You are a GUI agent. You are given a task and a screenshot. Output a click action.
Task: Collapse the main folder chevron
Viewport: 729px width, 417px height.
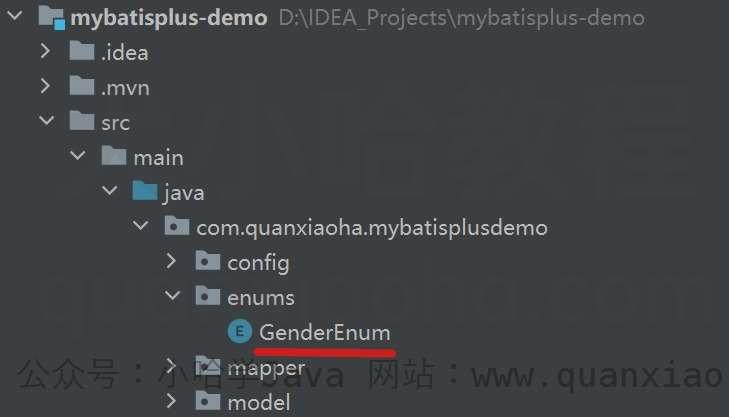[x=78, y=155]
